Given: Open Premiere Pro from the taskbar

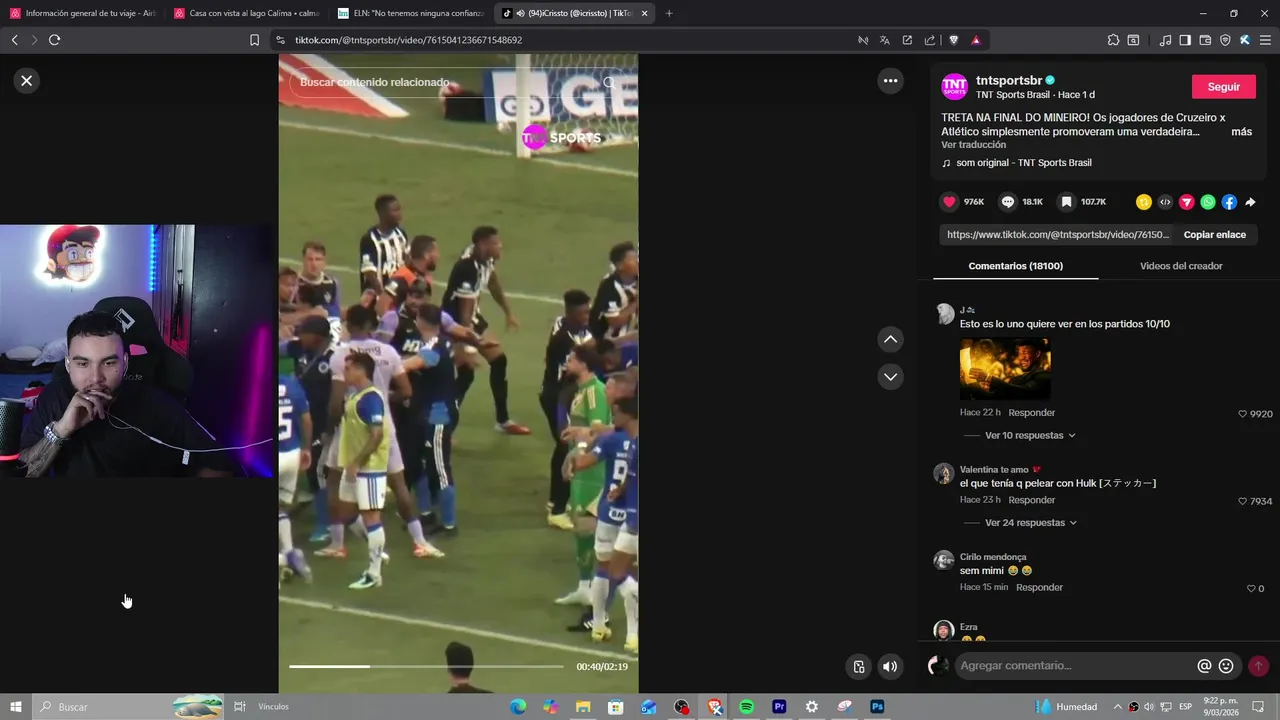Looking at the screenshot, I should tap(779, 707).
